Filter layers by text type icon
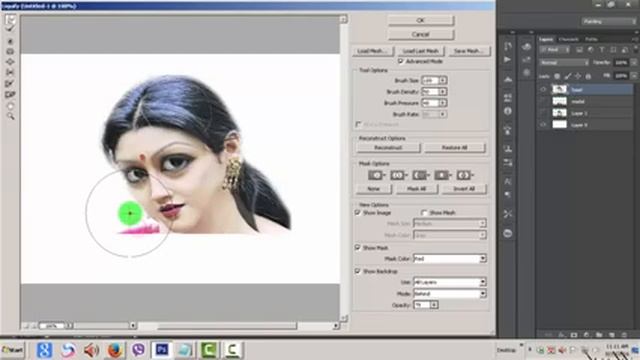The height and width of the screenshot is (360, 640). [x=602, y=50]
